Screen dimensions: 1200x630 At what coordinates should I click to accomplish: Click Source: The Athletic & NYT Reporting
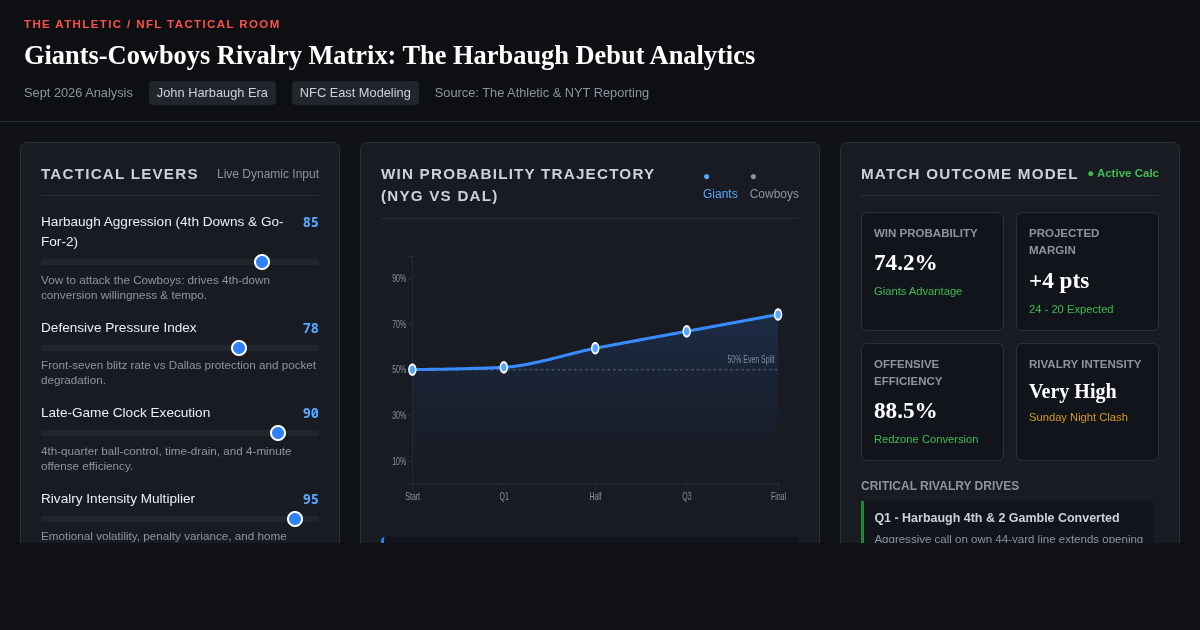[x=542, y=93]
